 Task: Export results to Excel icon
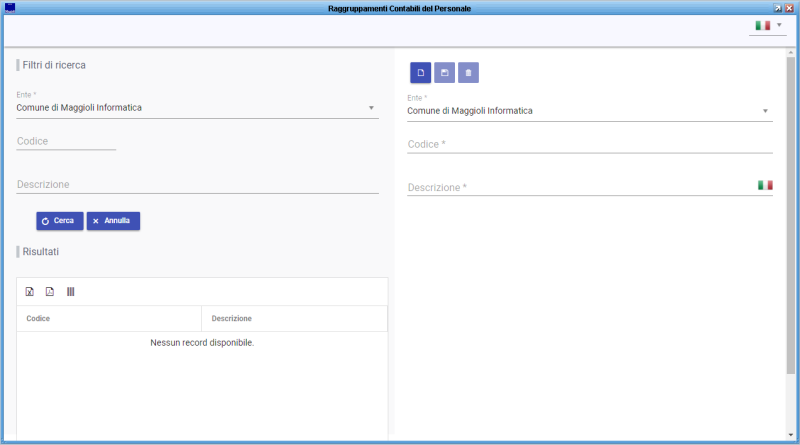[30, 291]
